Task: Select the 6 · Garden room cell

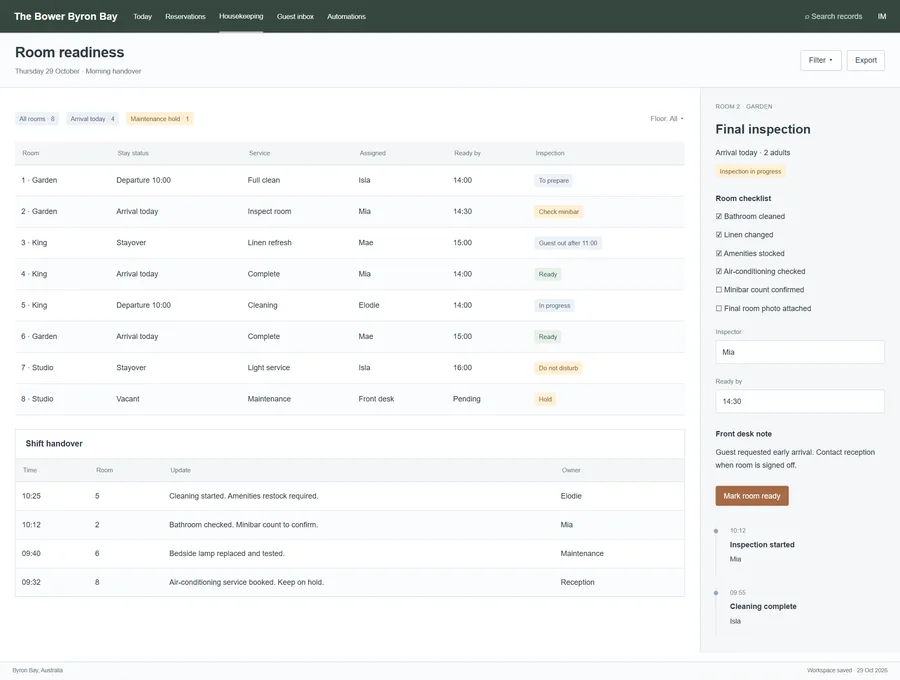Action: tap(39, 336)
